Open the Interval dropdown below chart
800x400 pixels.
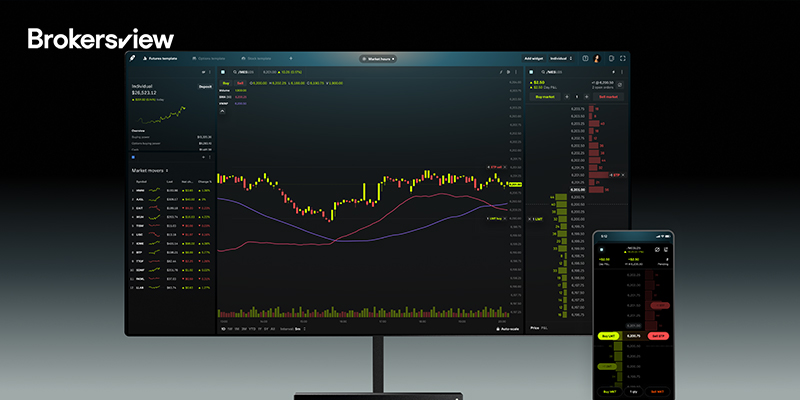click(293, 329)
